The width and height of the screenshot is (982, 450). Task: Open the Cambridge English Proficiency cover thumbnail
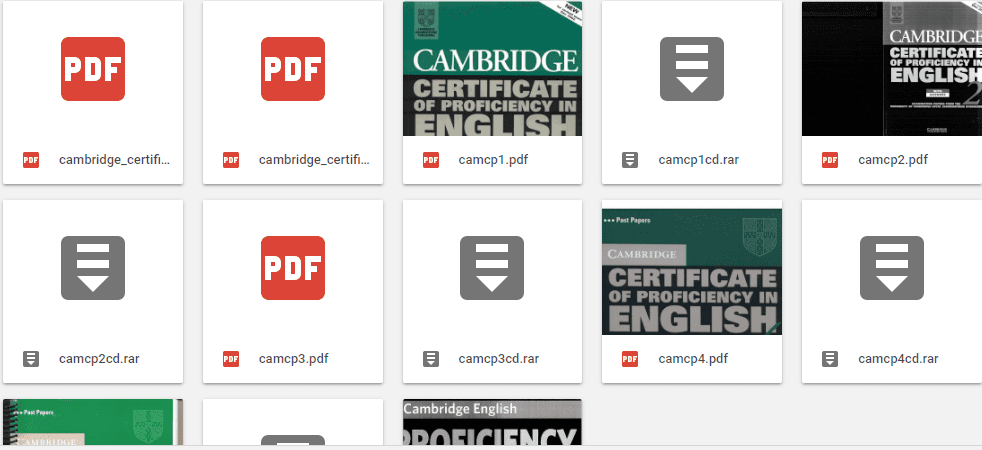[x=492, y=422]
